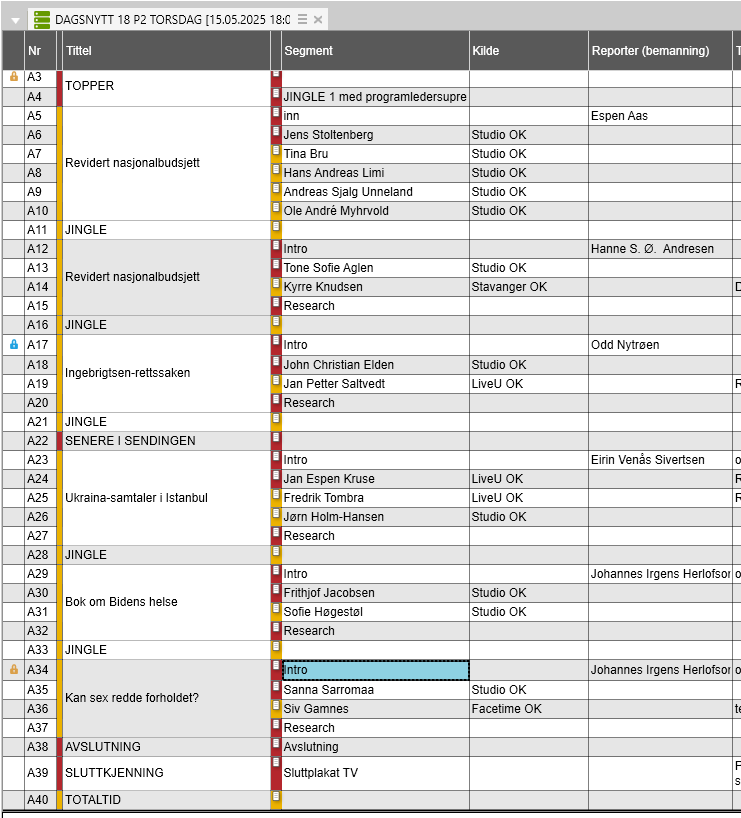Sort by the Segment column header

coord(375,51)
